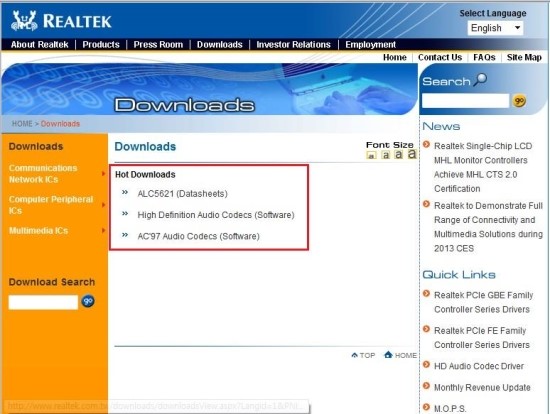The image size is (550, 414).
Task: Click the Site Map link
Action: pos(524,57)
